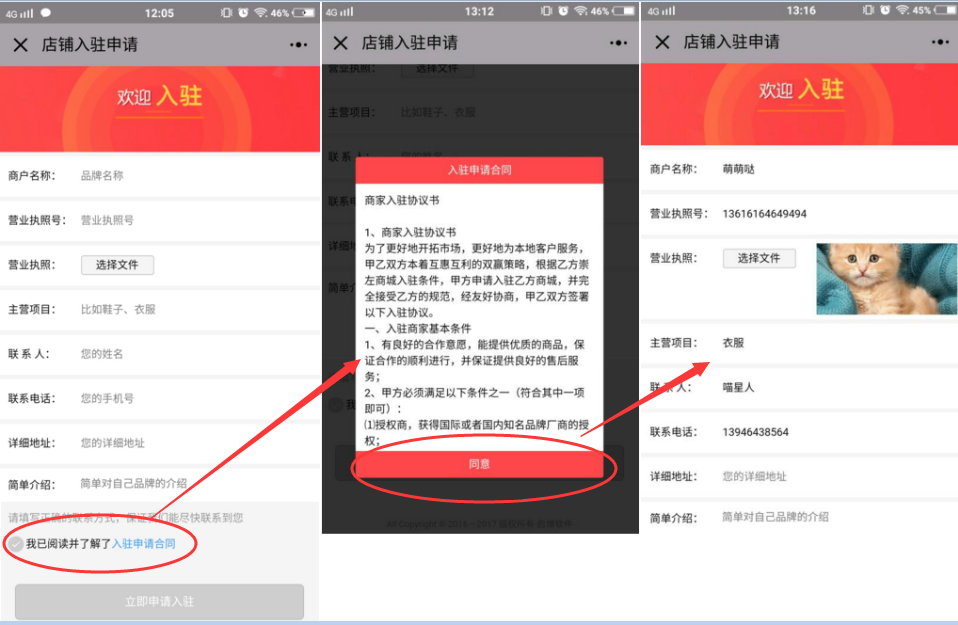This screenshot has height=625, width=958.
Task: Open the more options dots in middle screen
Action: 618,43
